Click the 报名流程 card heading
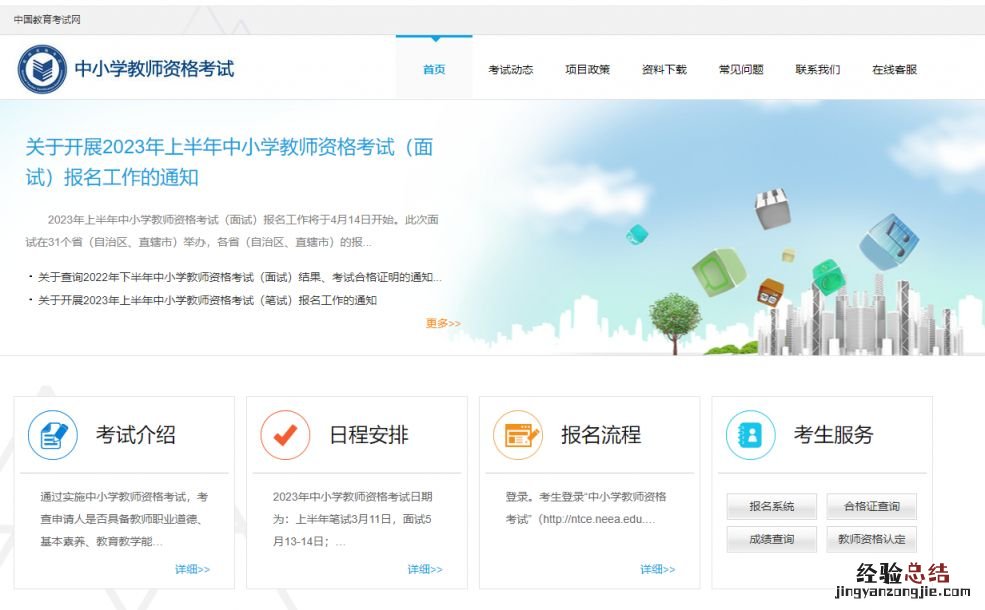This screenshot has height=610, width=985. click(x=601, y=435)
